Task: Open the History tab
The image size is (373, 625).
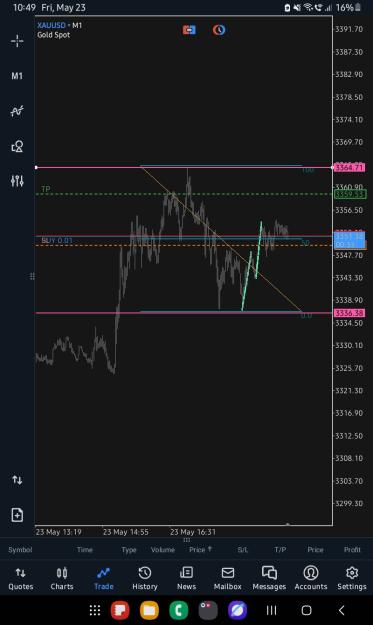Action: [x=145, y=579]
